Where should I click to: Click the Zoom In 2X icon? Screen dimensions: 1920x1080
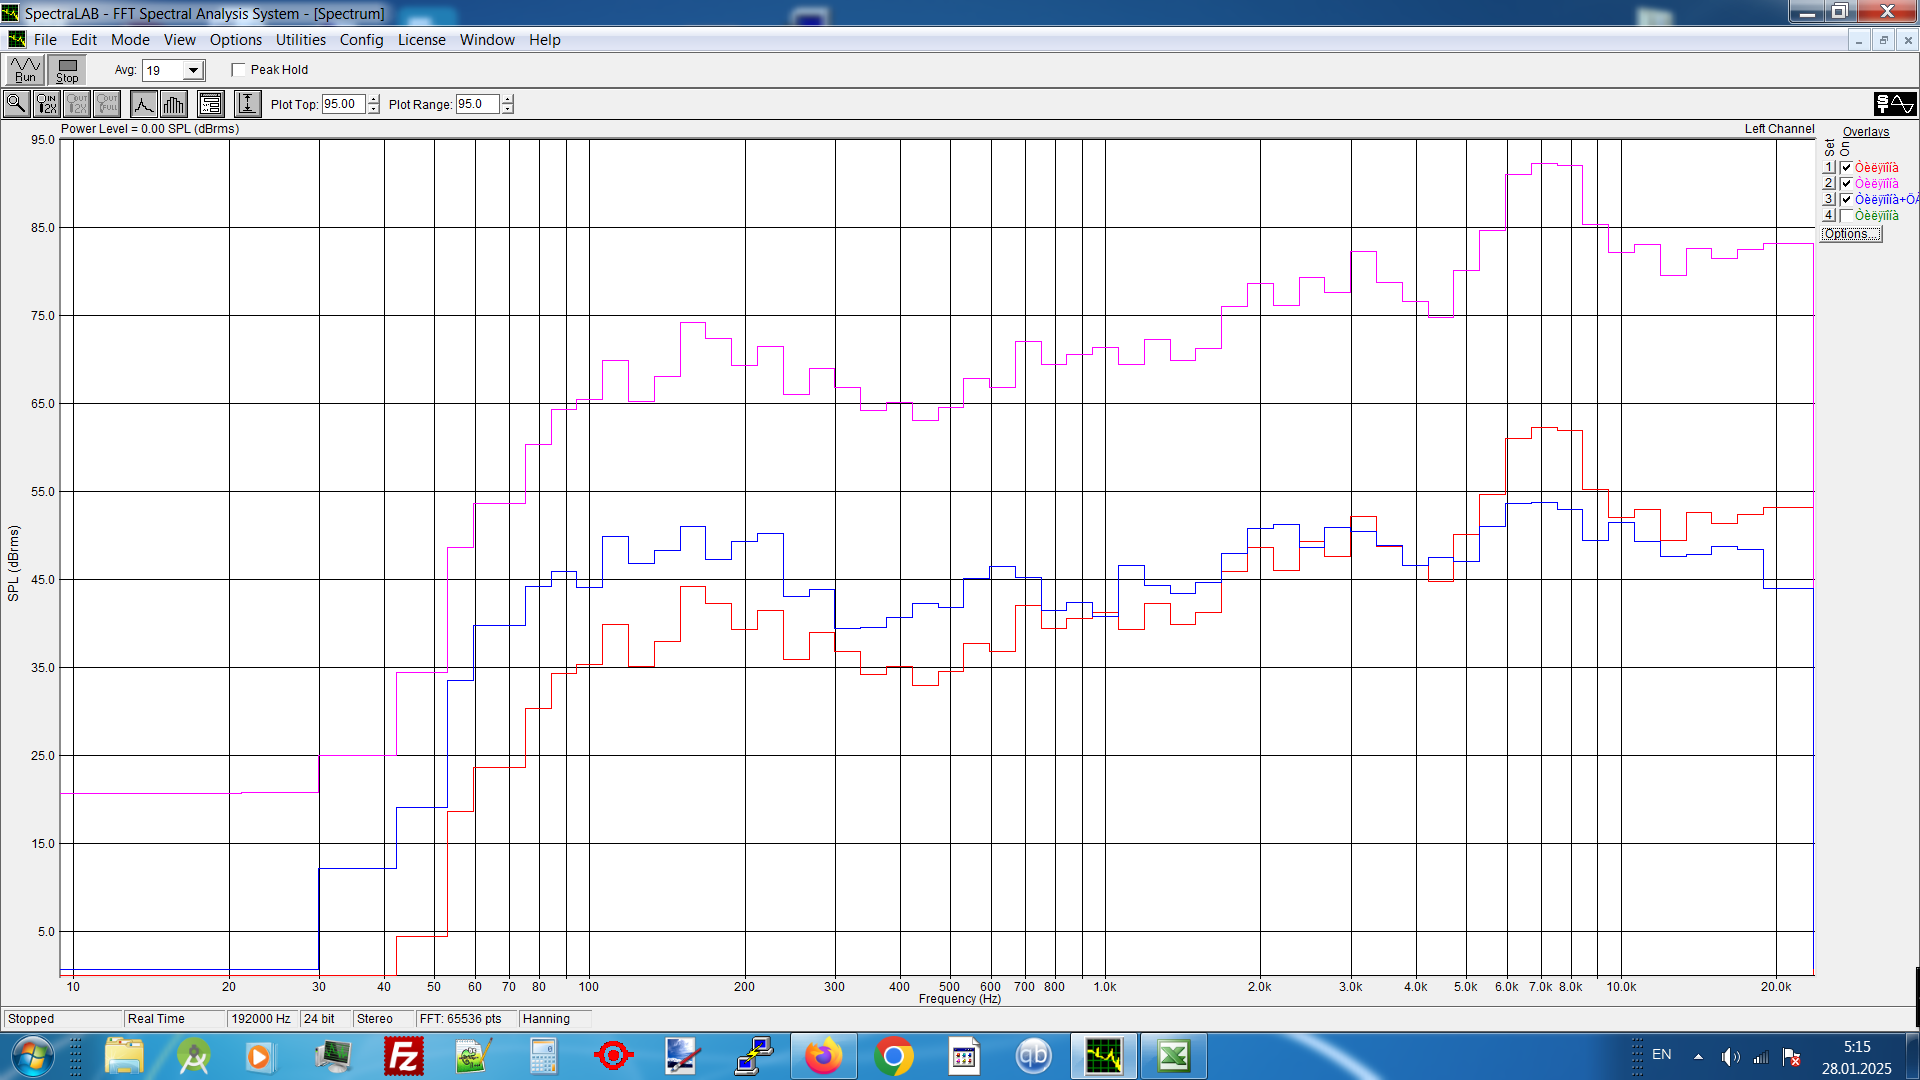(x=46, y=103)
